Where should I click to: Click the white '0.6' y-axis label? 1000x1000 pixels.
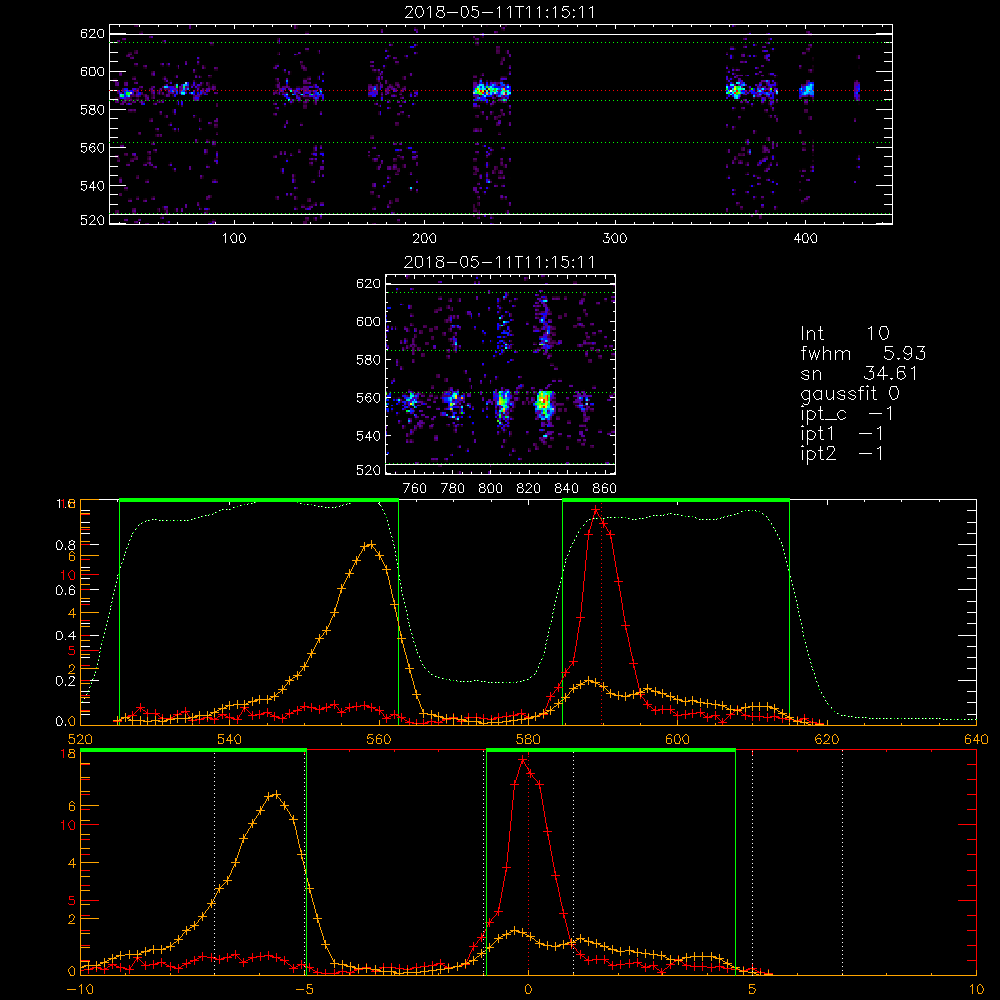pos(65,590)
